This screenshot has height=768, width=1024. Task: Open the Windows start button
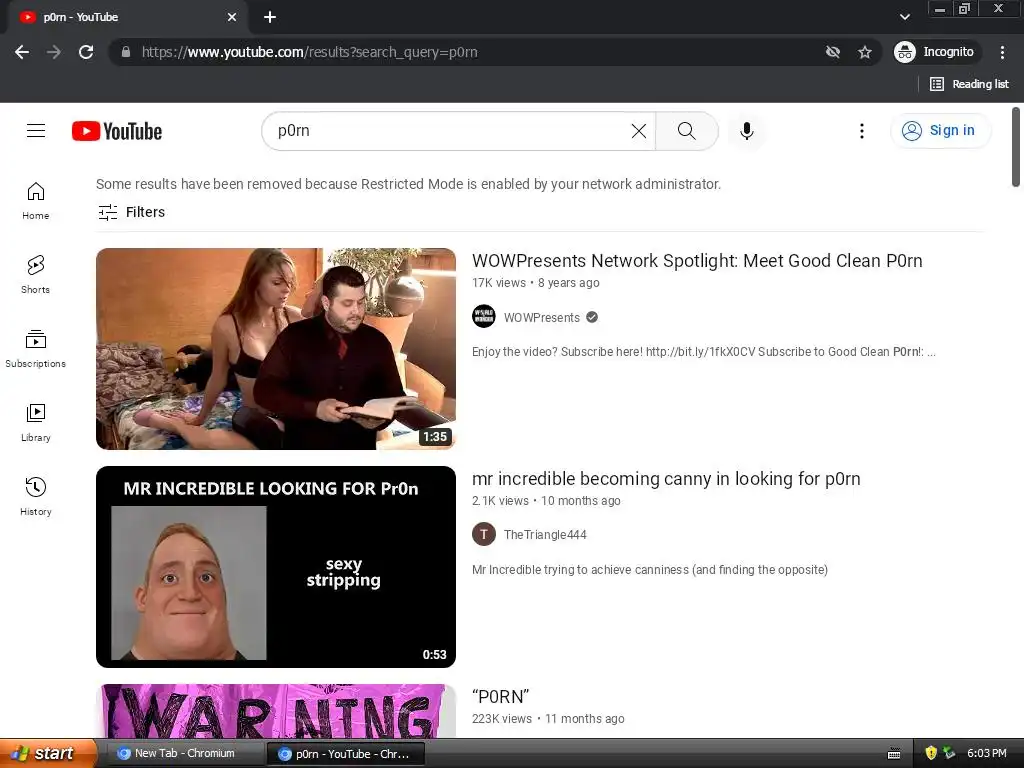(x=46, y=753)
